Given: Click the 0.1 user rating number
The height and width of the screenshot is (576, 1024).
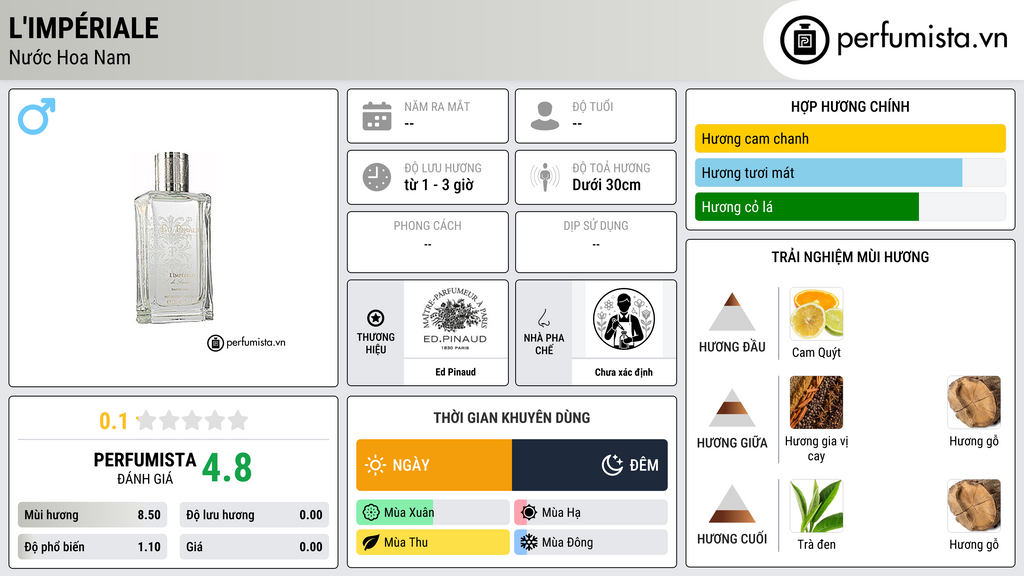Looking at the screenshot, I should (x=113, y=421).
